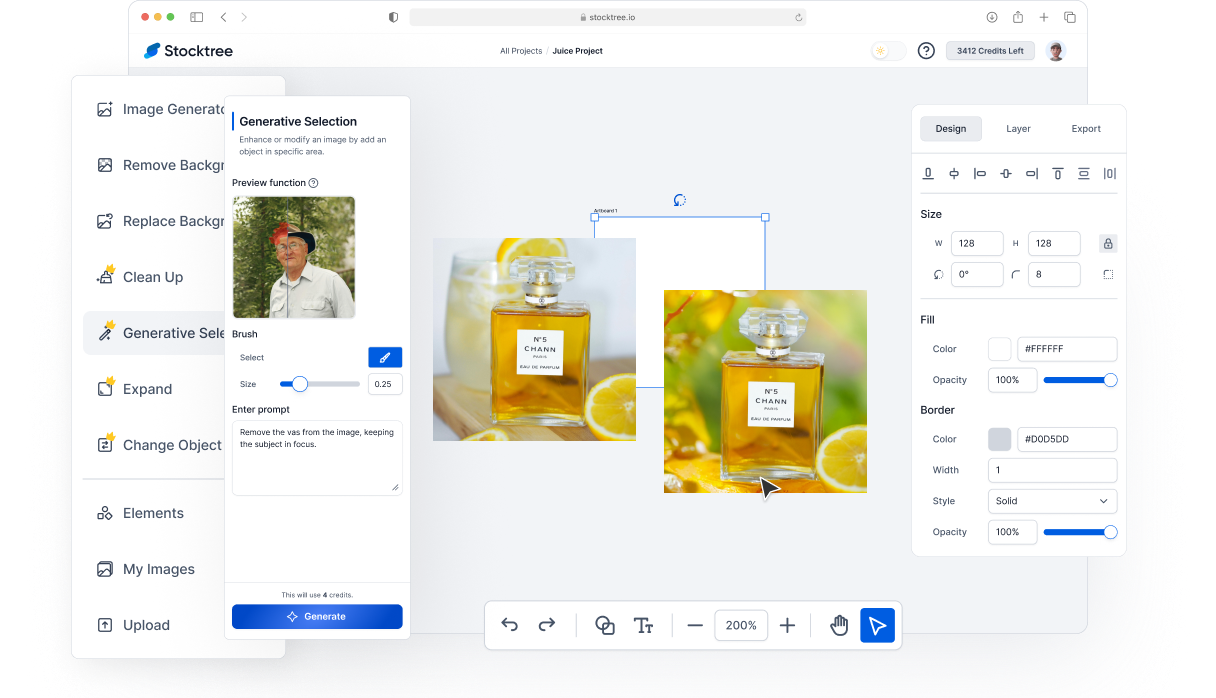Select the shapes tool in bottom toolbar

pos(605,625)
